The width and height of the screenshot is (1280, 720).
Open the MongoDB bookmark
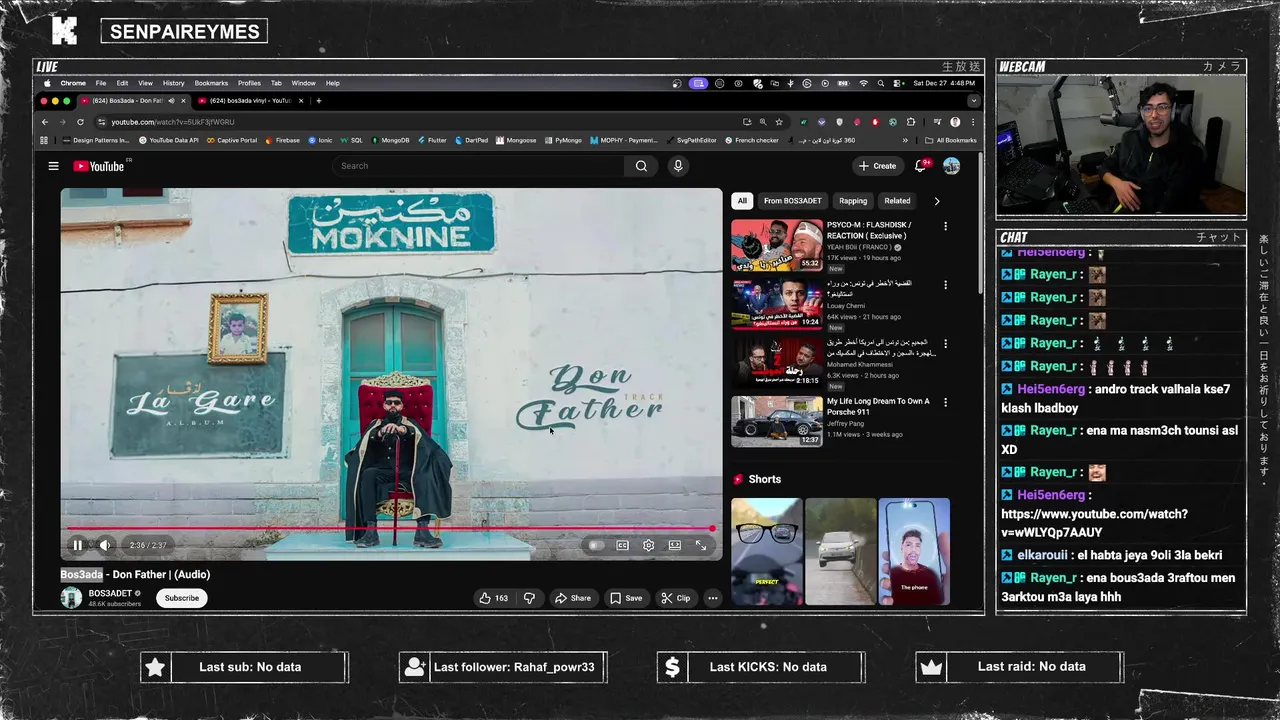pyautogui.click(x=390, y=140)
